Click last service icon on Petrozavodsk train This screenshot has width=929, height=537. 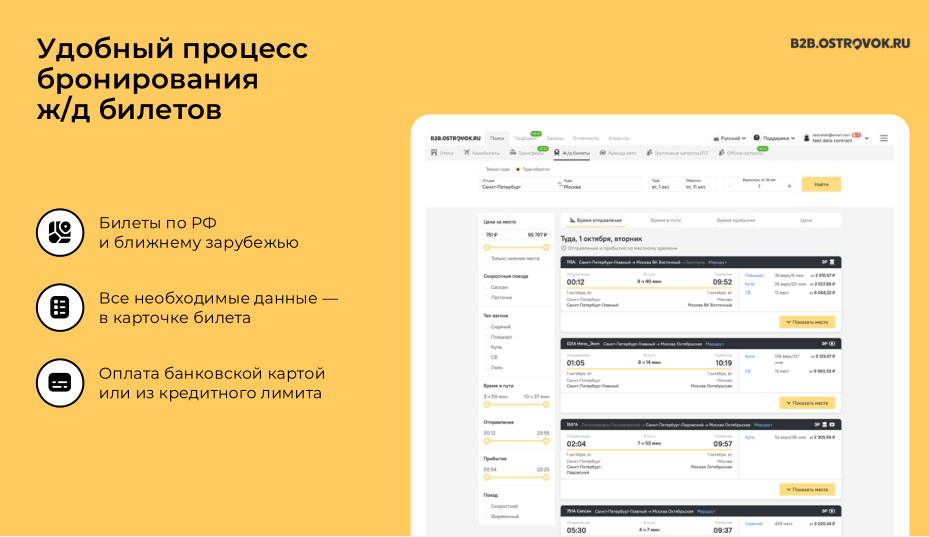coord(832,425)
